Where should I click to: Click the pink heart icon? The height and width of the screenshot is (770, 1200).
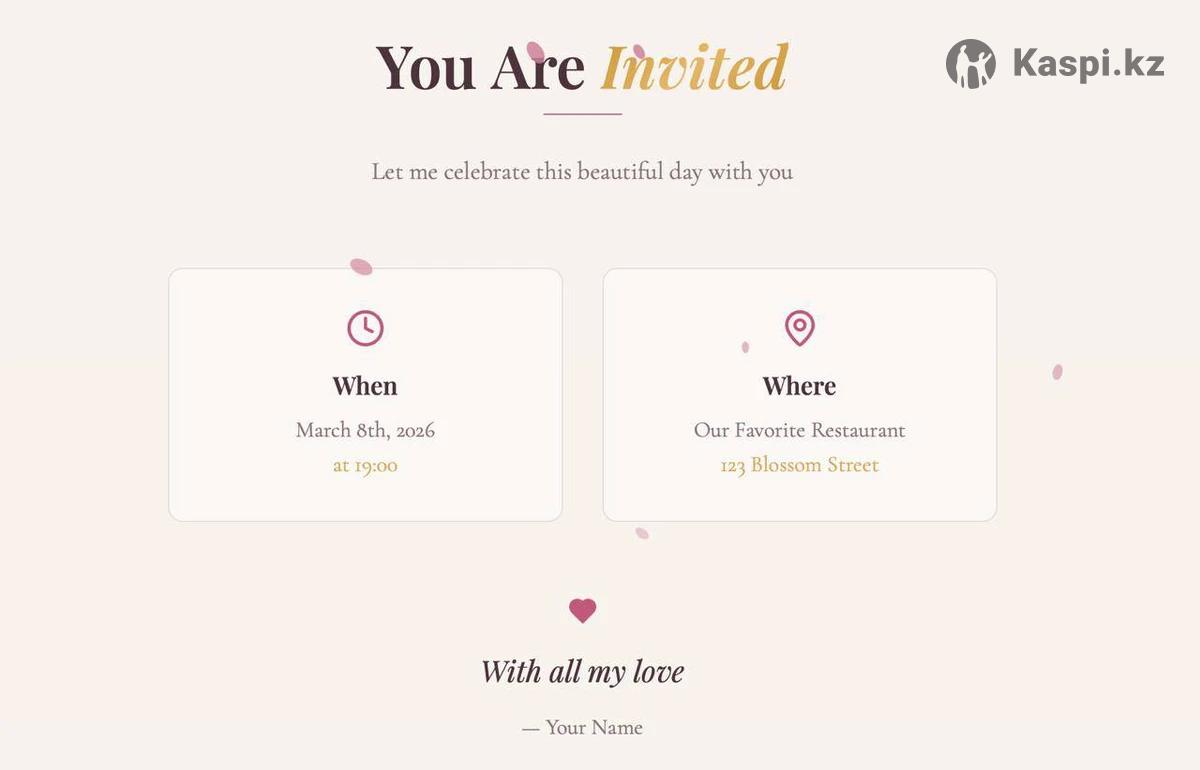tap(583, 610)
